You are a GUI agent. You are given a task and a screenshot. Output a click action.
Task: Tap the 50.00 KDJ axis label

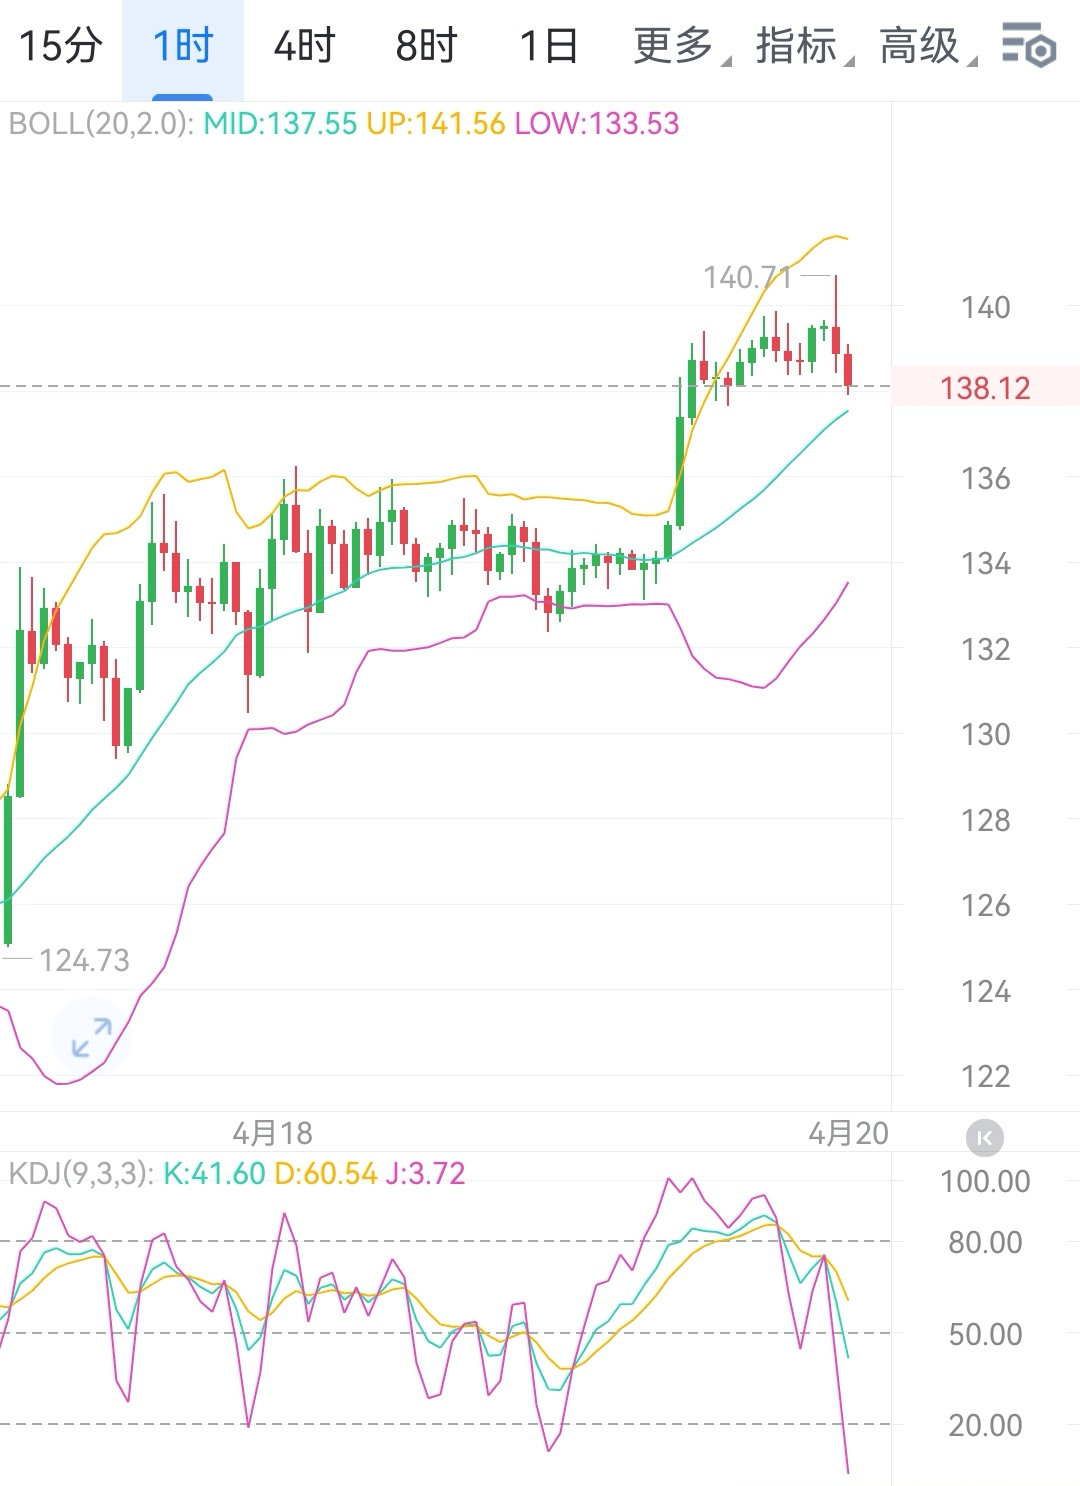pos(986,1334)
